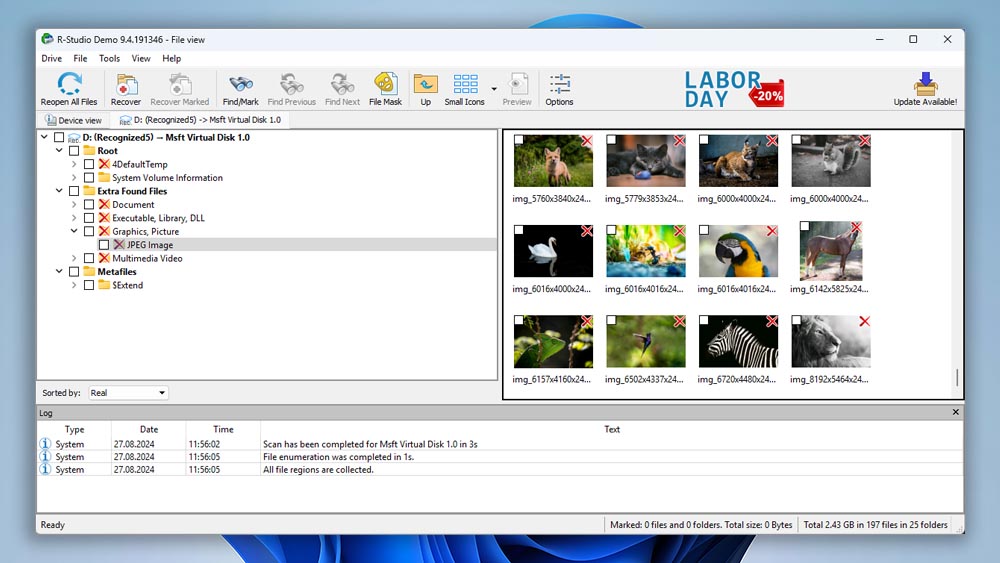Select the Metafiles tree item
Screen dimensions: 1000x563
(117, 272)
